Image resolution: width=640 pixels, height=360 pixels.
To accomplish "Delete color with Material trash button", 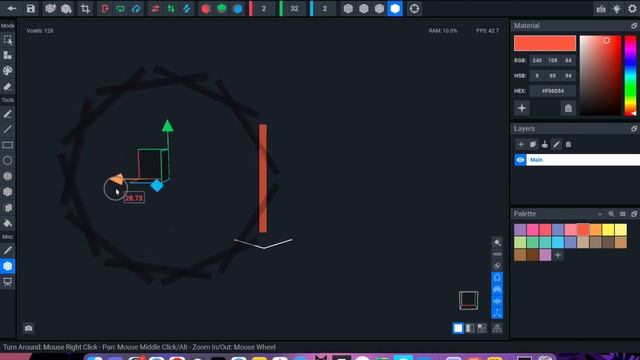I will click(568, 108).
